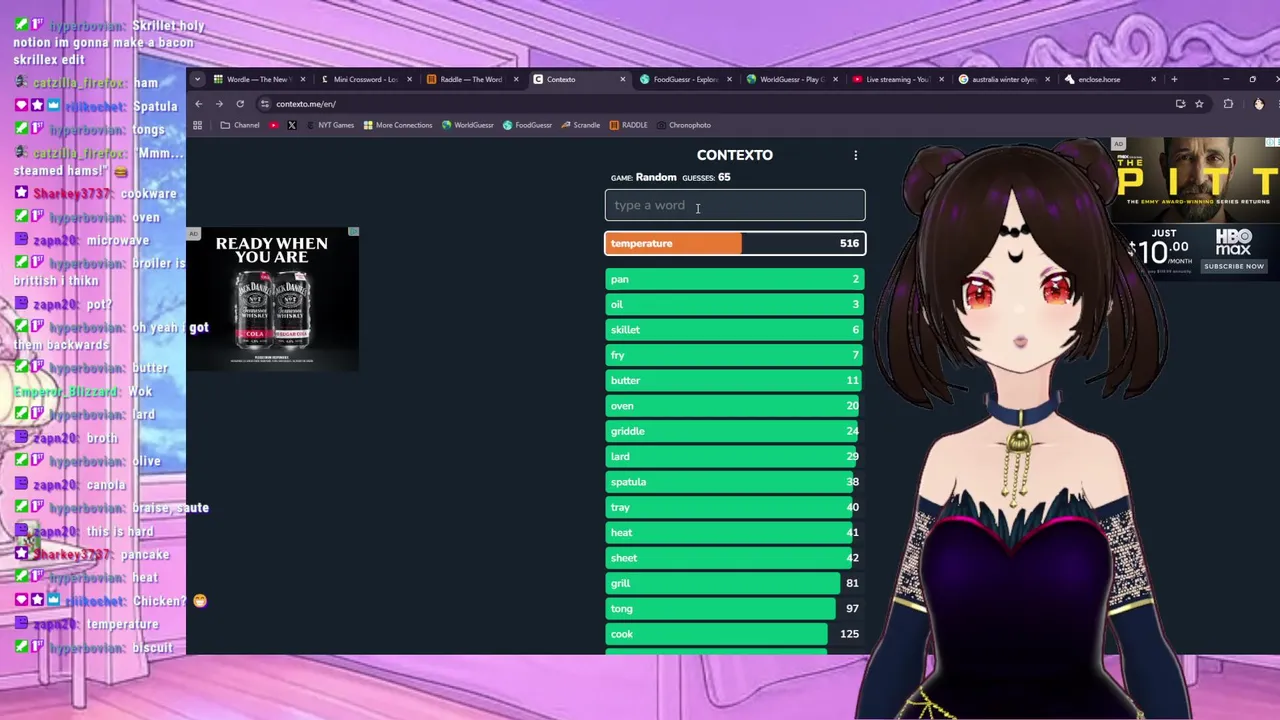Select the 'oil' guess row
The height and width of the screenshot is (720, 1280).
[x=735, y=304]
